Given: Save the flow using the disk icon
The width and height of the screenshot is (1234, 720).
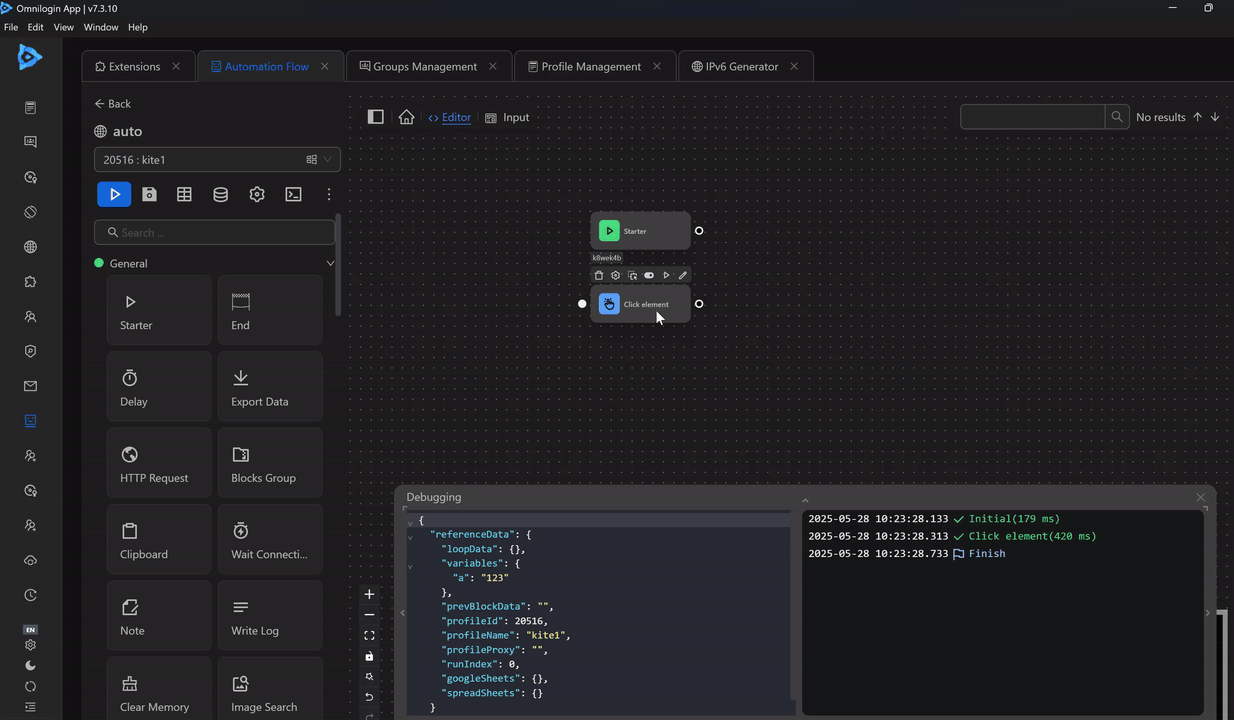Looking at the screenshot, I should (149, 194).
